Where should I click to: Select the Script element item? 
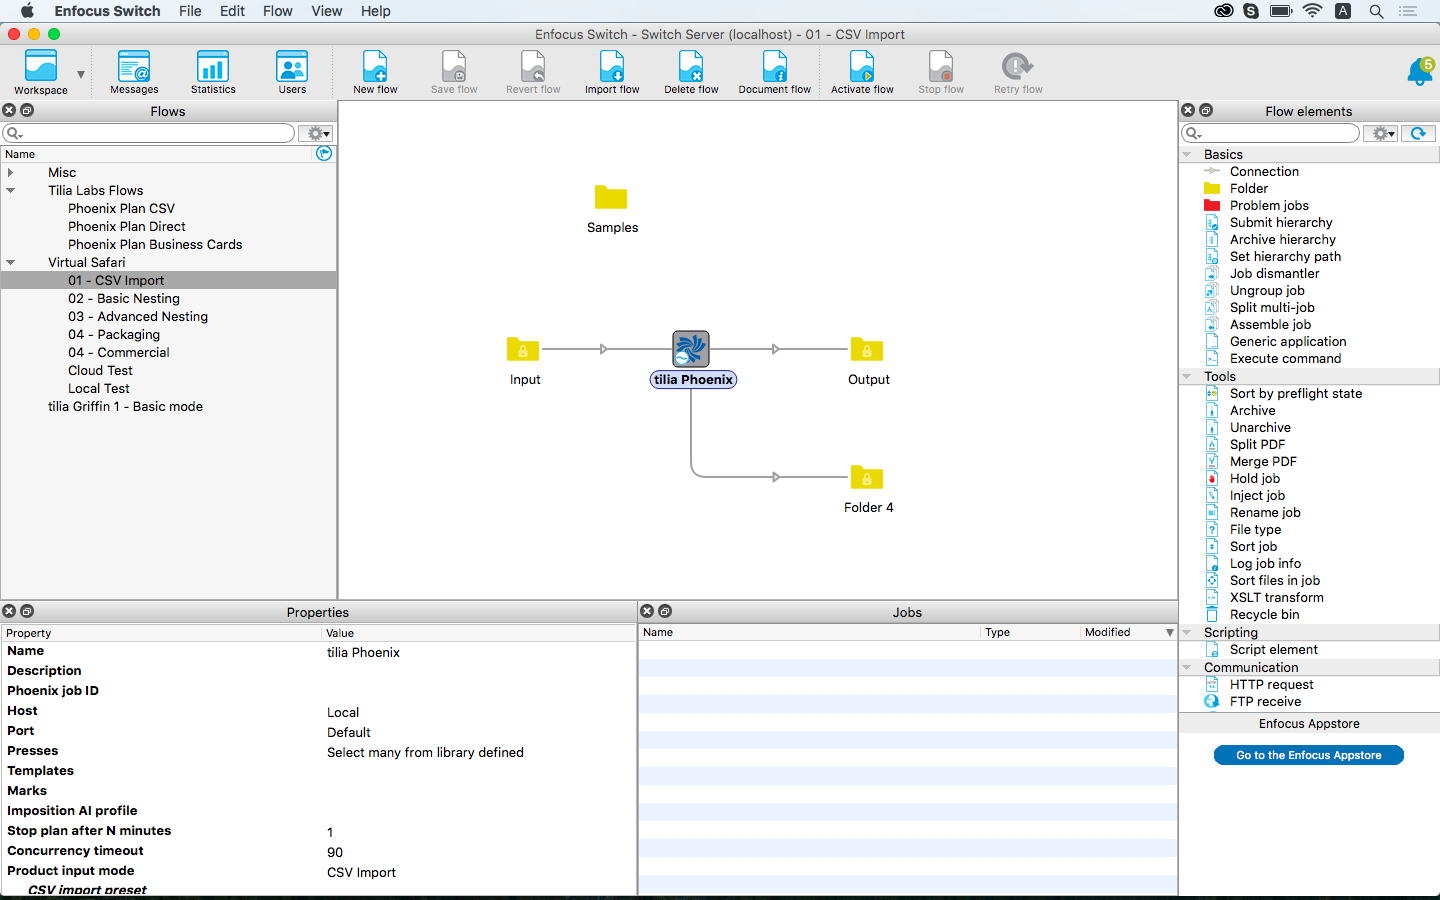click(1273, 650)
